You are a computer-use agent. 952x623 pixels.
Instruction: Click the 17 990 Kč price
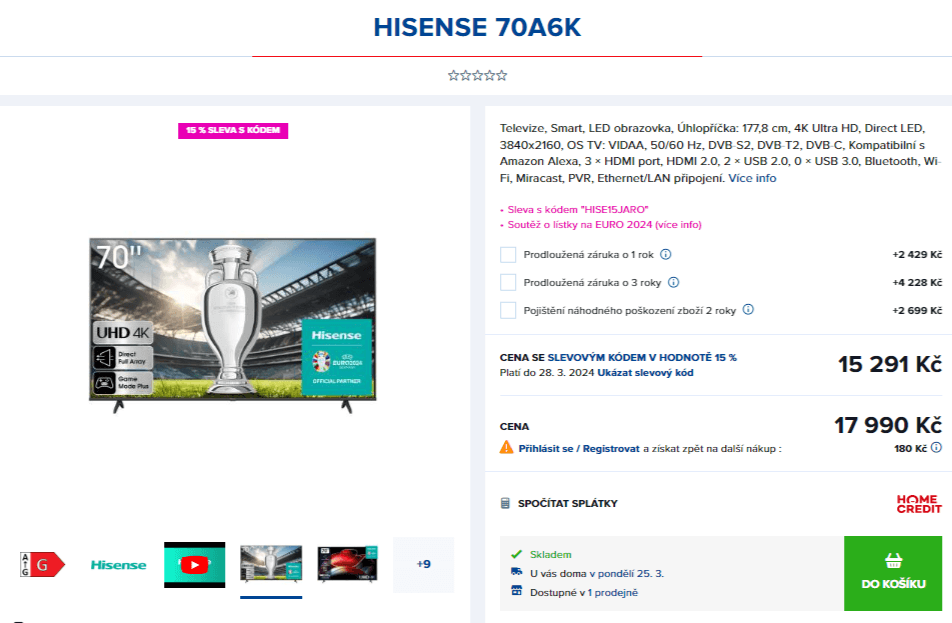[888, 425]
